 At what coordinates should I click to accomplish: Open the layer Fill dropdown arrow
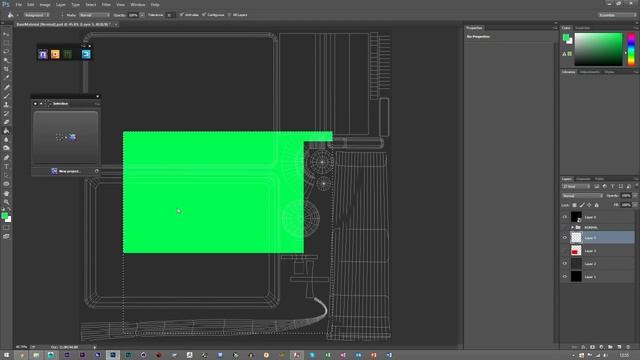[635, 205]
